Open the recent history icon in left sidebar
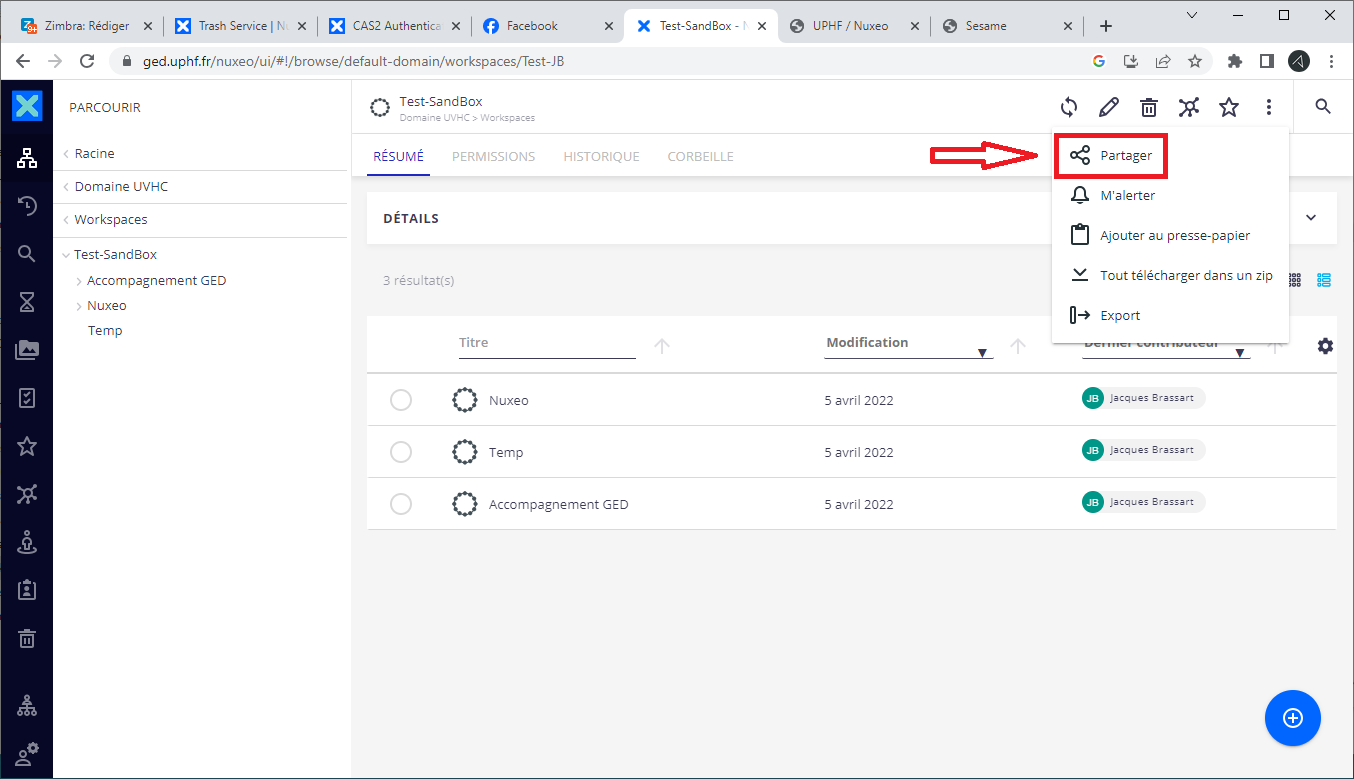Viewport: 1354px width, 779px height. tap(27, 206)
